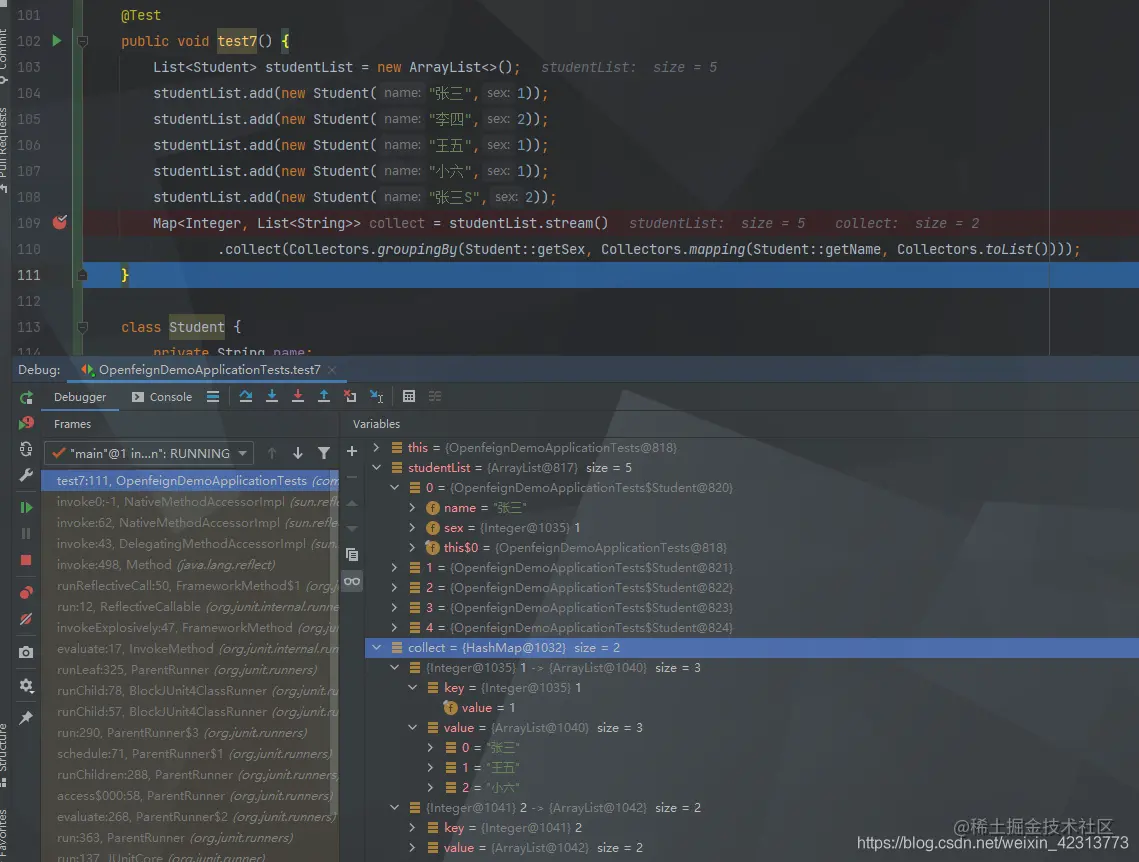Click Step Over in debugger toolbar
The width and height of the screenshot is (1139, 862).
coord(246,397)
